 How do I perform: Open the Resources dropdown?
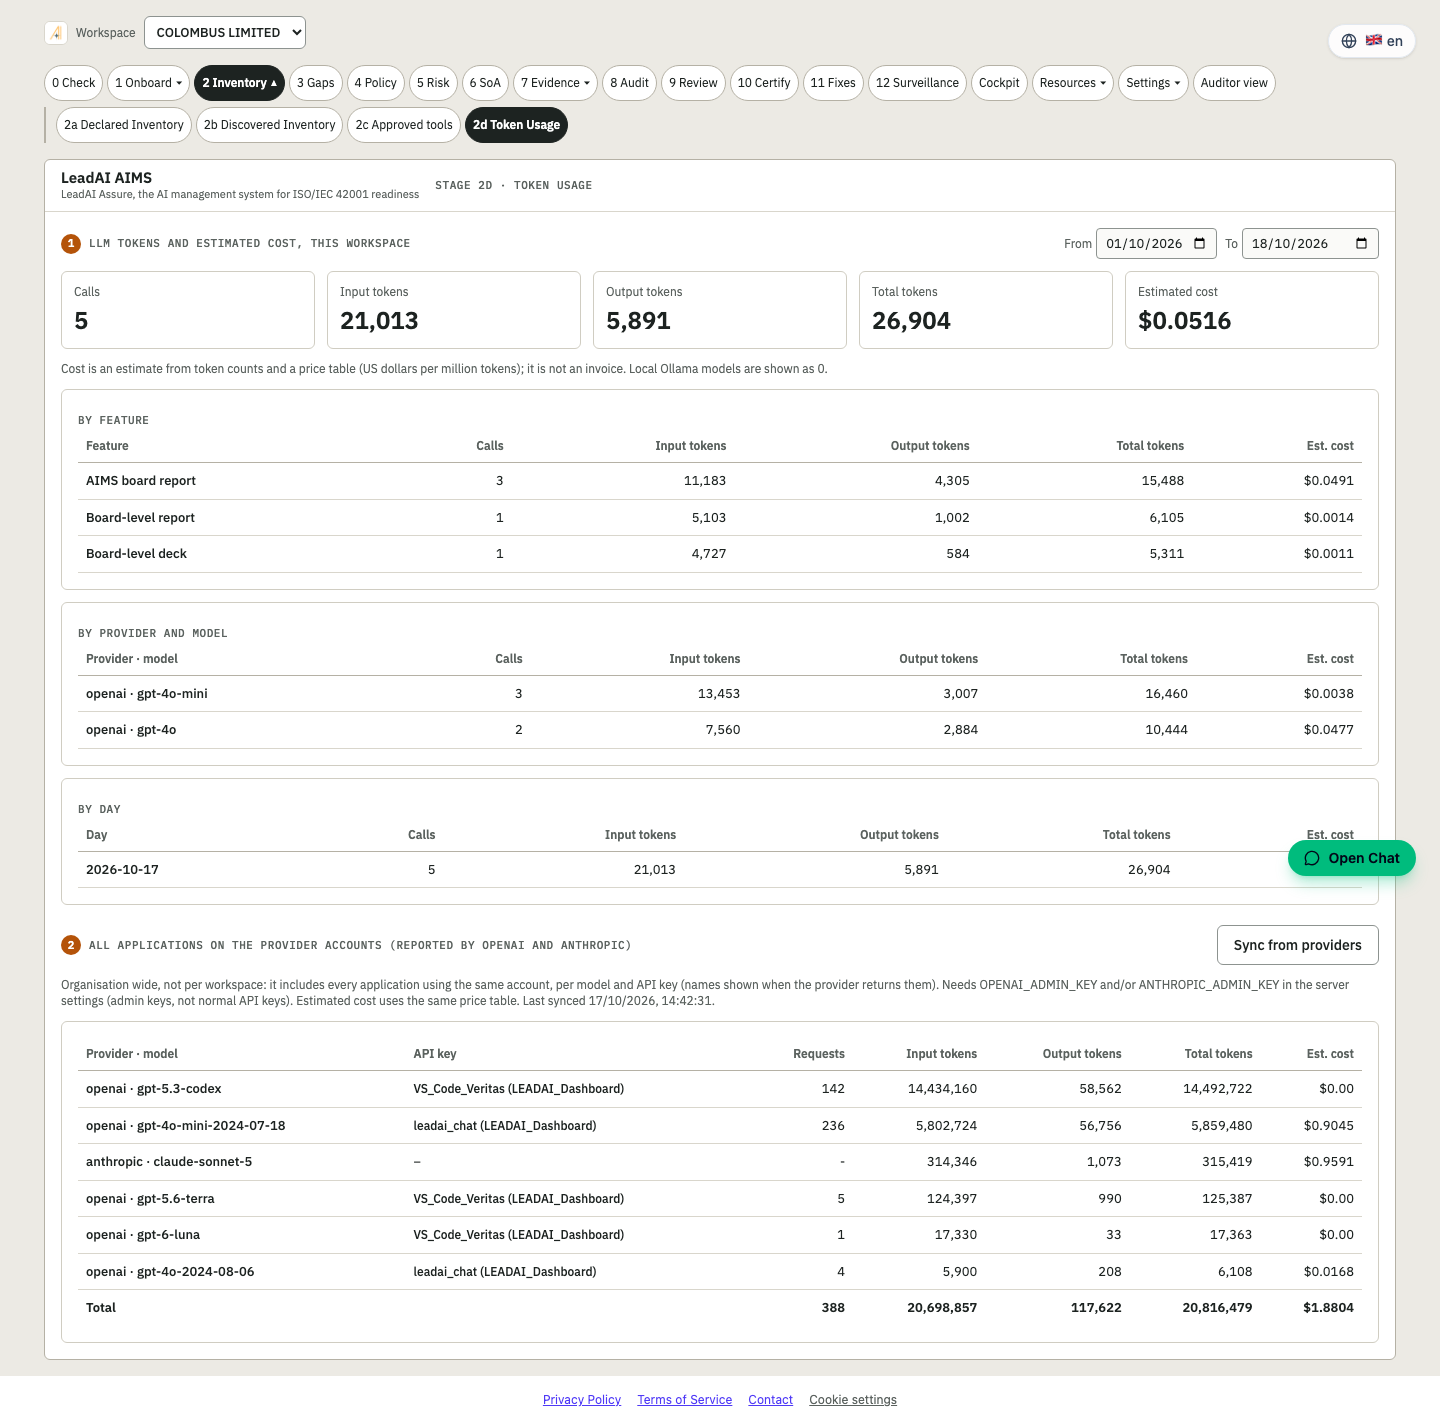pos(1073,83)
